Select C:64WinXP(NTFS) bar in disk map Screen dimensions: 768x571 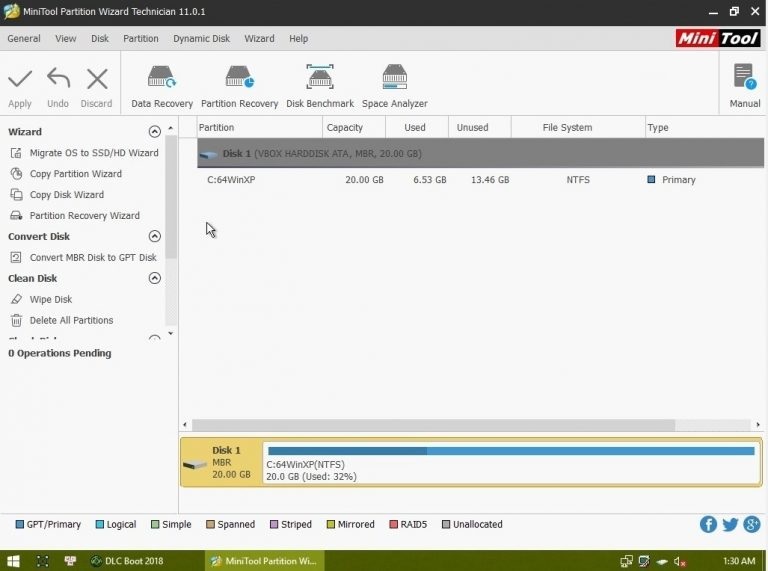(512, 464)
